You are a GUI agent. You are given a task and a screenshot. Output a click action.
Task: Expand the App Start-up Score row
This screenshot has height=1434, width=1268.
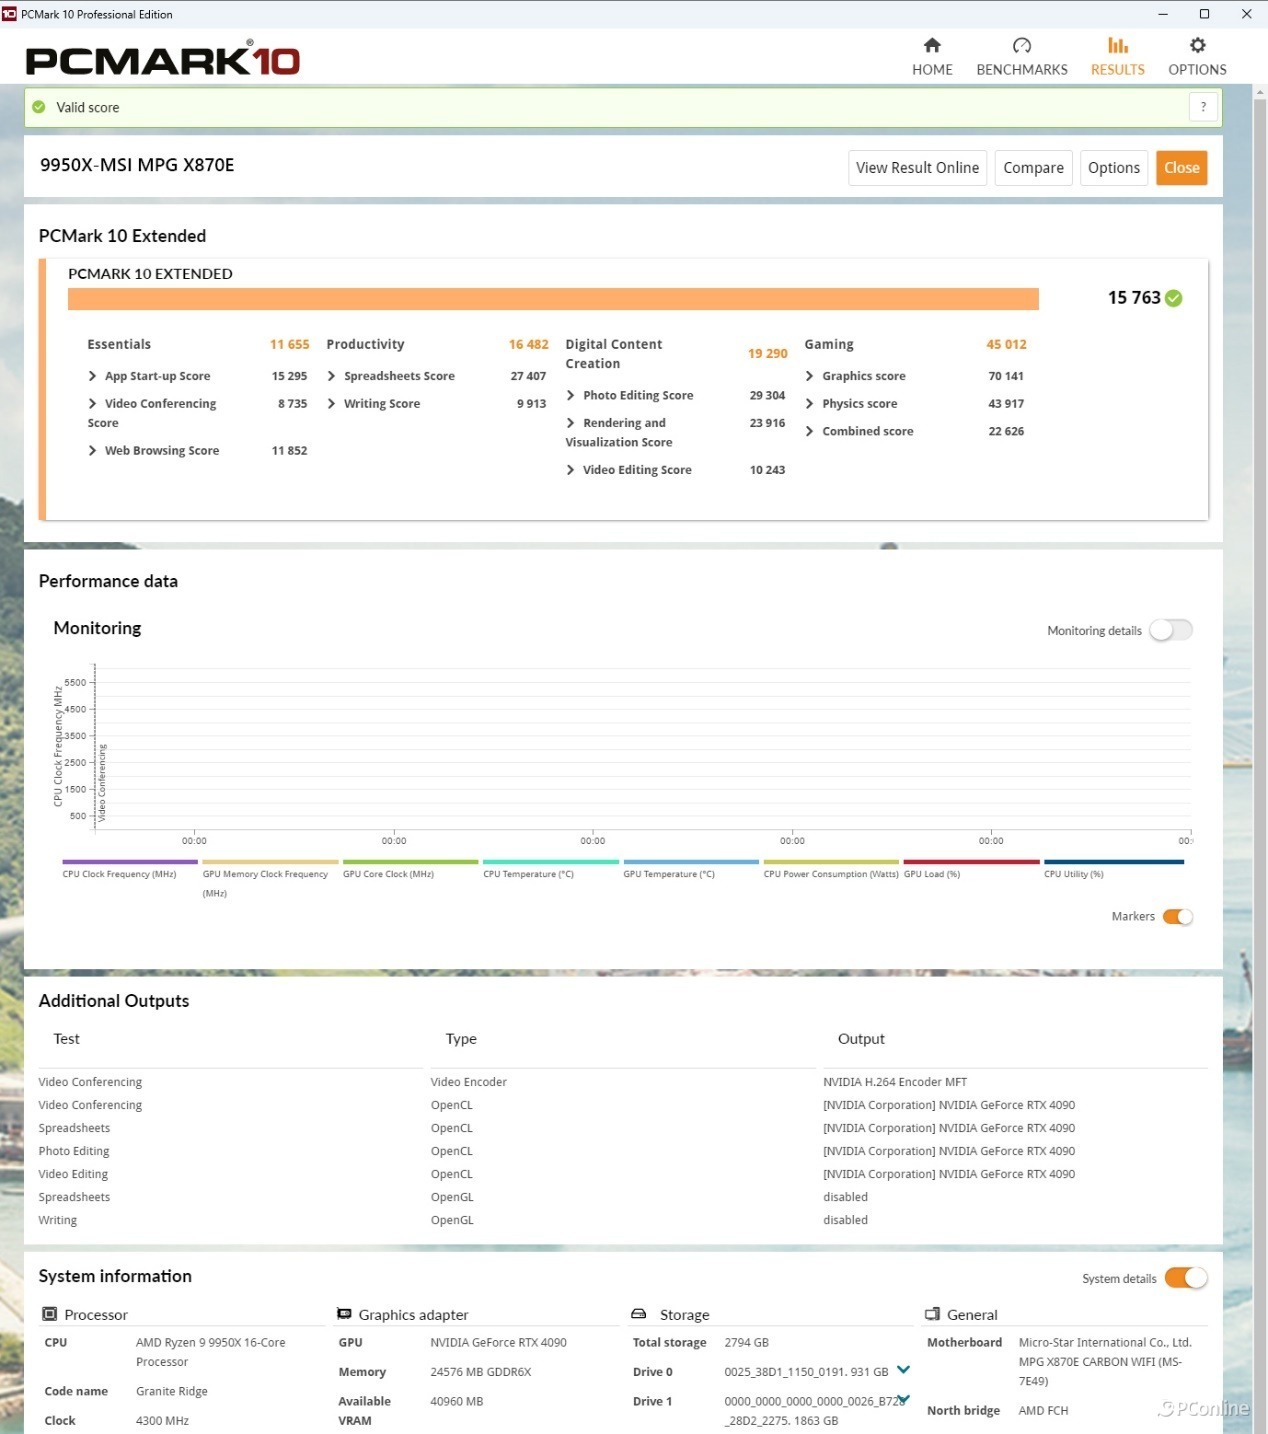[x=93, y=376]
